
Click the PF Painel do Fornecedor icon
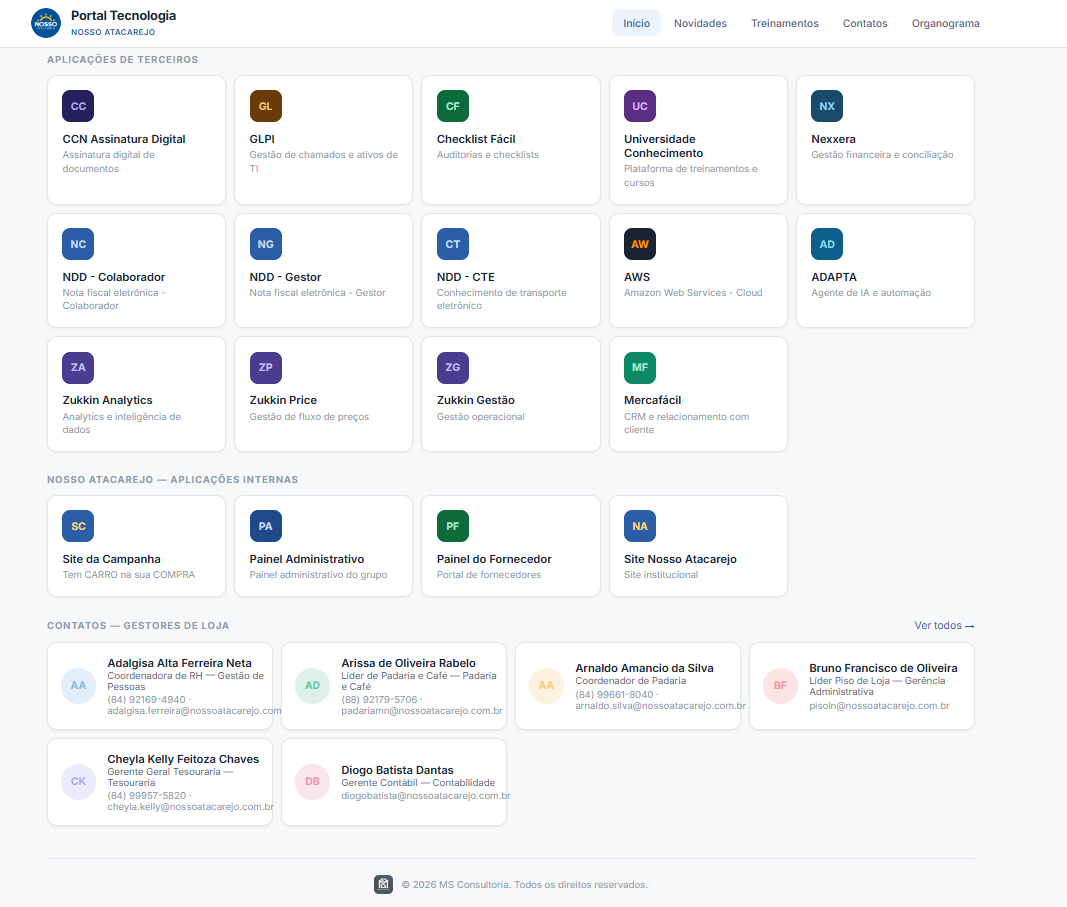pos(453,526)
